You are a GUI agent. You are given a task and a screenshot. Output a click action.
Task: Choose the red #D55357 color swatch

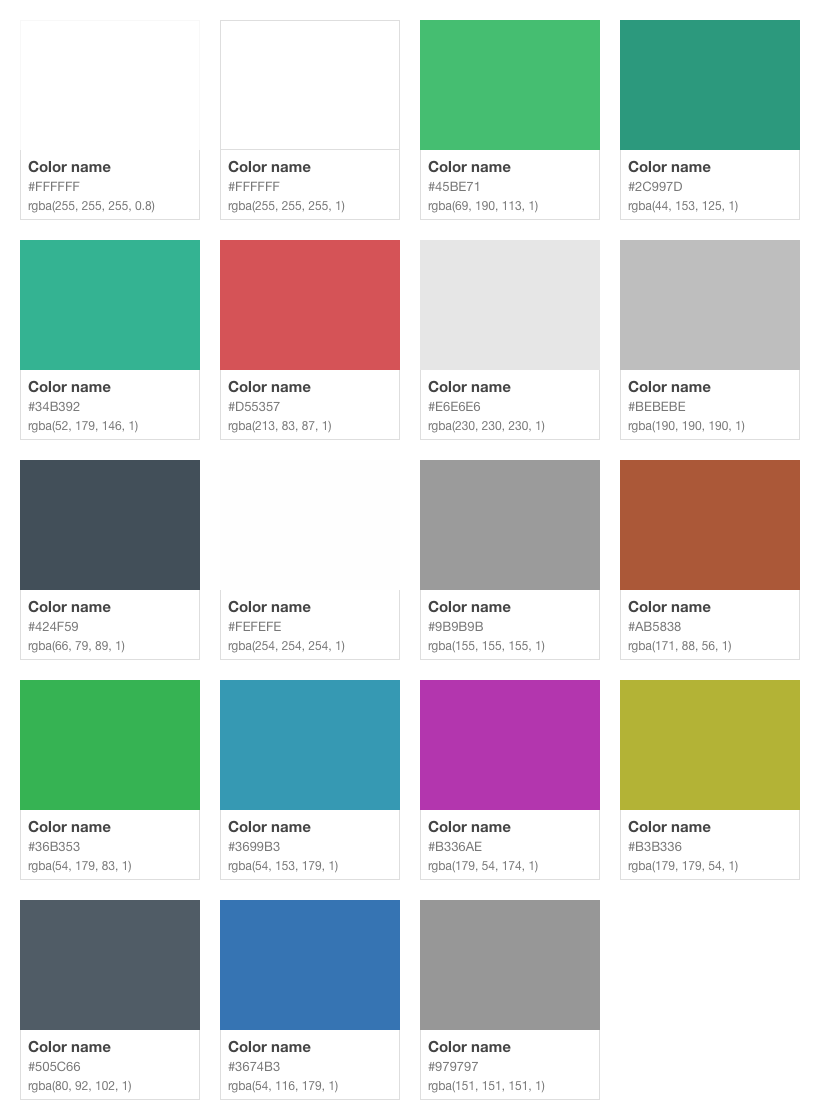tap(310, 305)
